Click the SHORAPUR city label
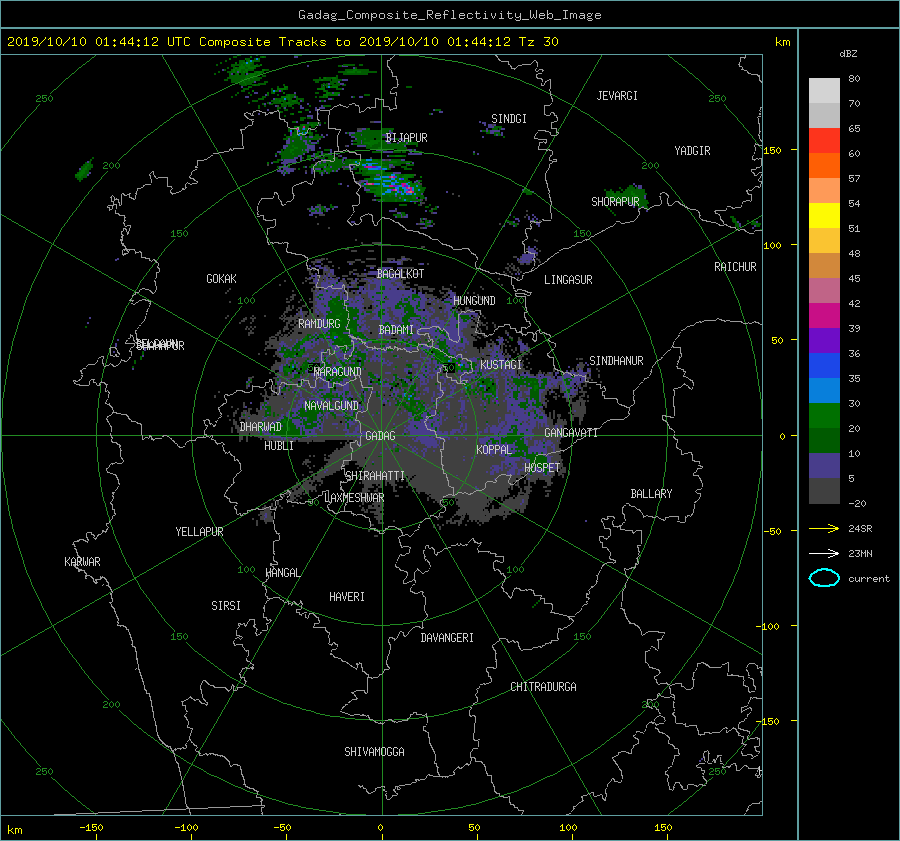900x841 pixels. click(615, 202)
